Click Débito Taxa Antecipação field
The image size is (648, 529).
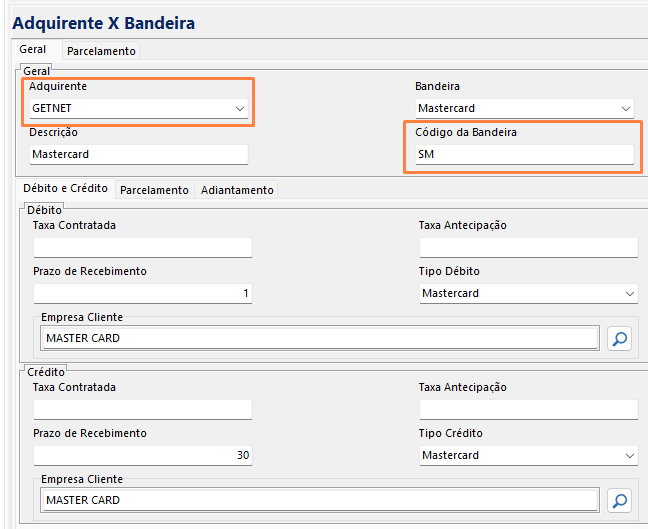pyautogui.click(x=528, y=248)
